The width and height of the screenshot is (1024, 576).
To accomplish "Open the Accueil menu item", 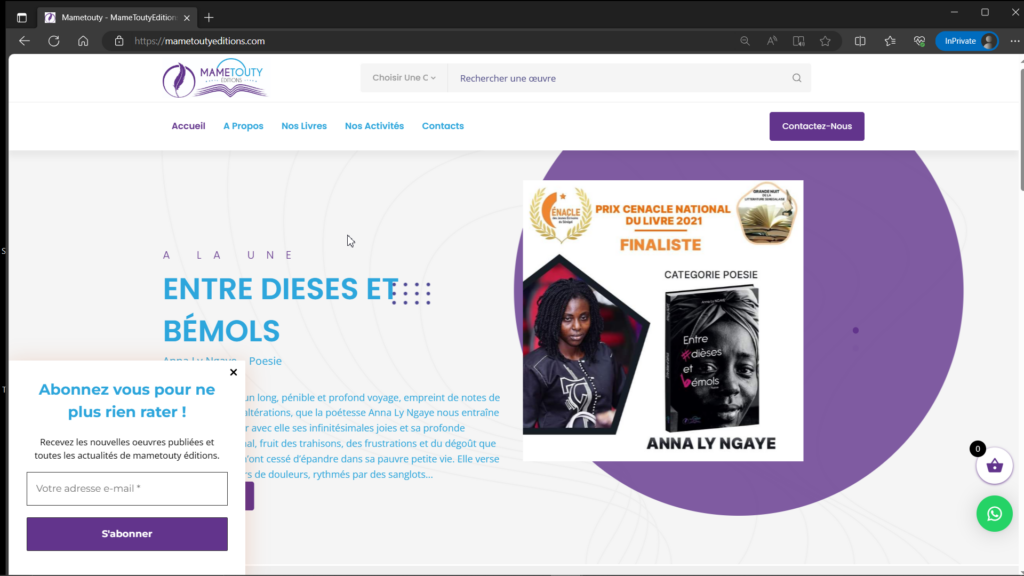I will 188,126.
